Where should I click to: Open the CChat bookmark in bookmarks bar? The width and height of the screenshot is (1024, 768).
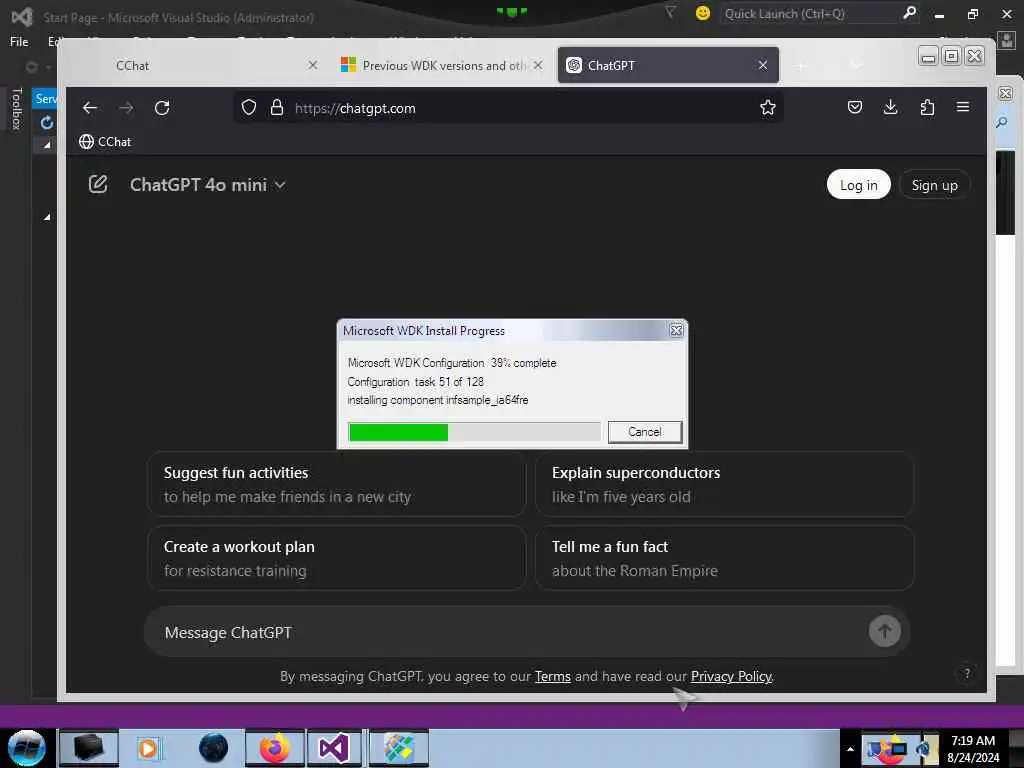[105, 142]
